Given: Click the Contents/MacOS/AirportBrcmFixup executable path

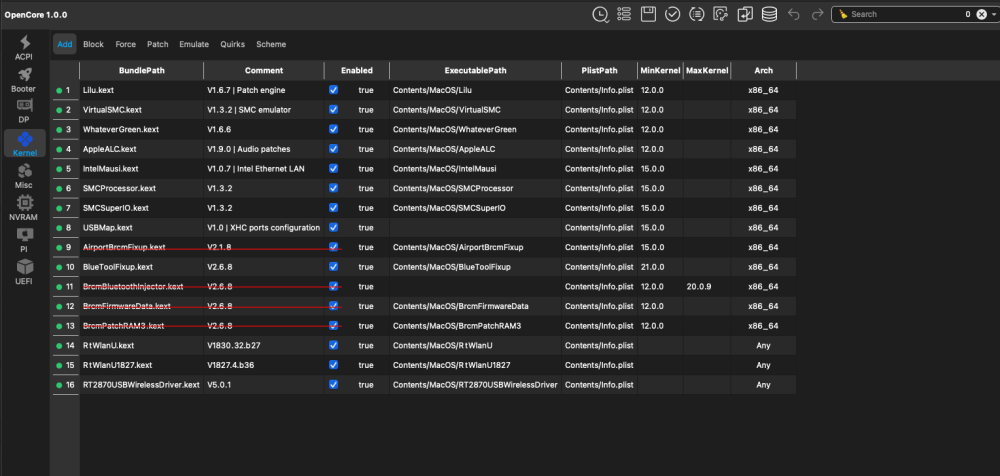Looking at the screenshot, I should pos(458,247).
